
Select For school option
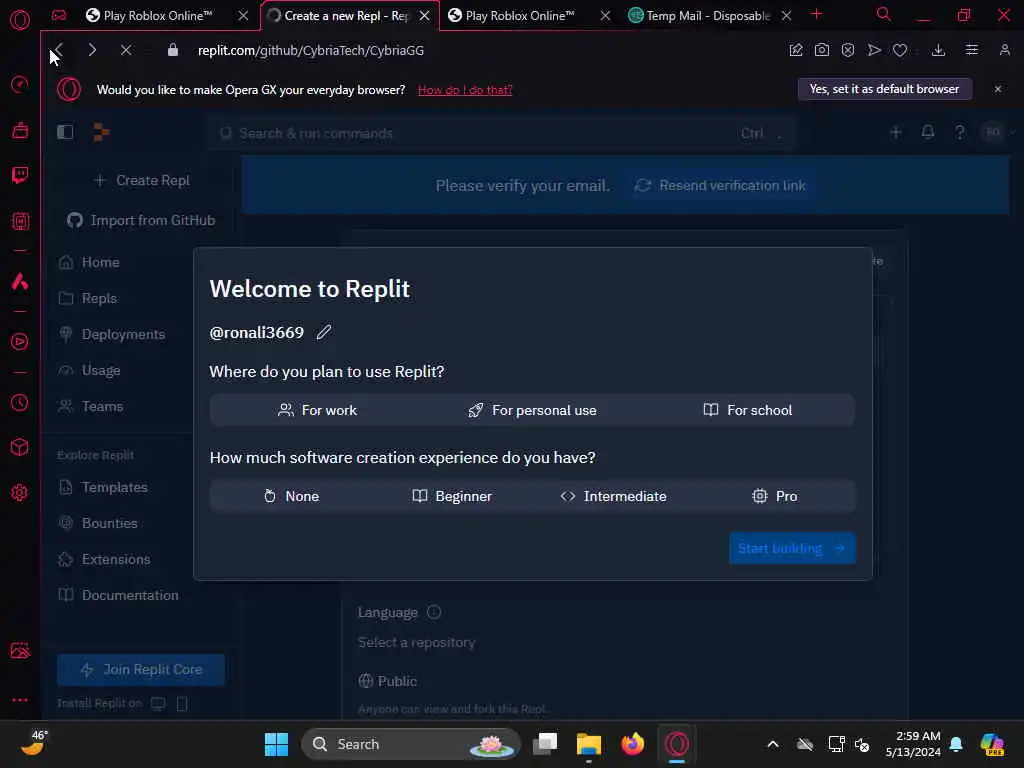point(747,410)
